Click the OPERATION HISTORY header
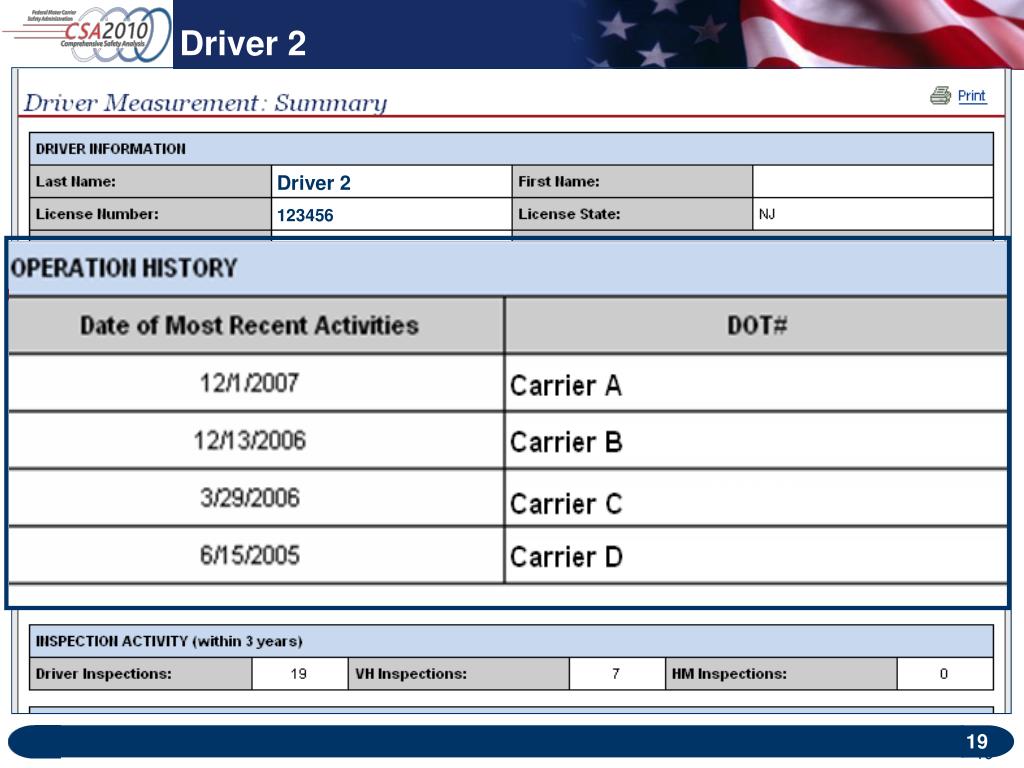This screenshot has height=768, width=1024. 507,268
